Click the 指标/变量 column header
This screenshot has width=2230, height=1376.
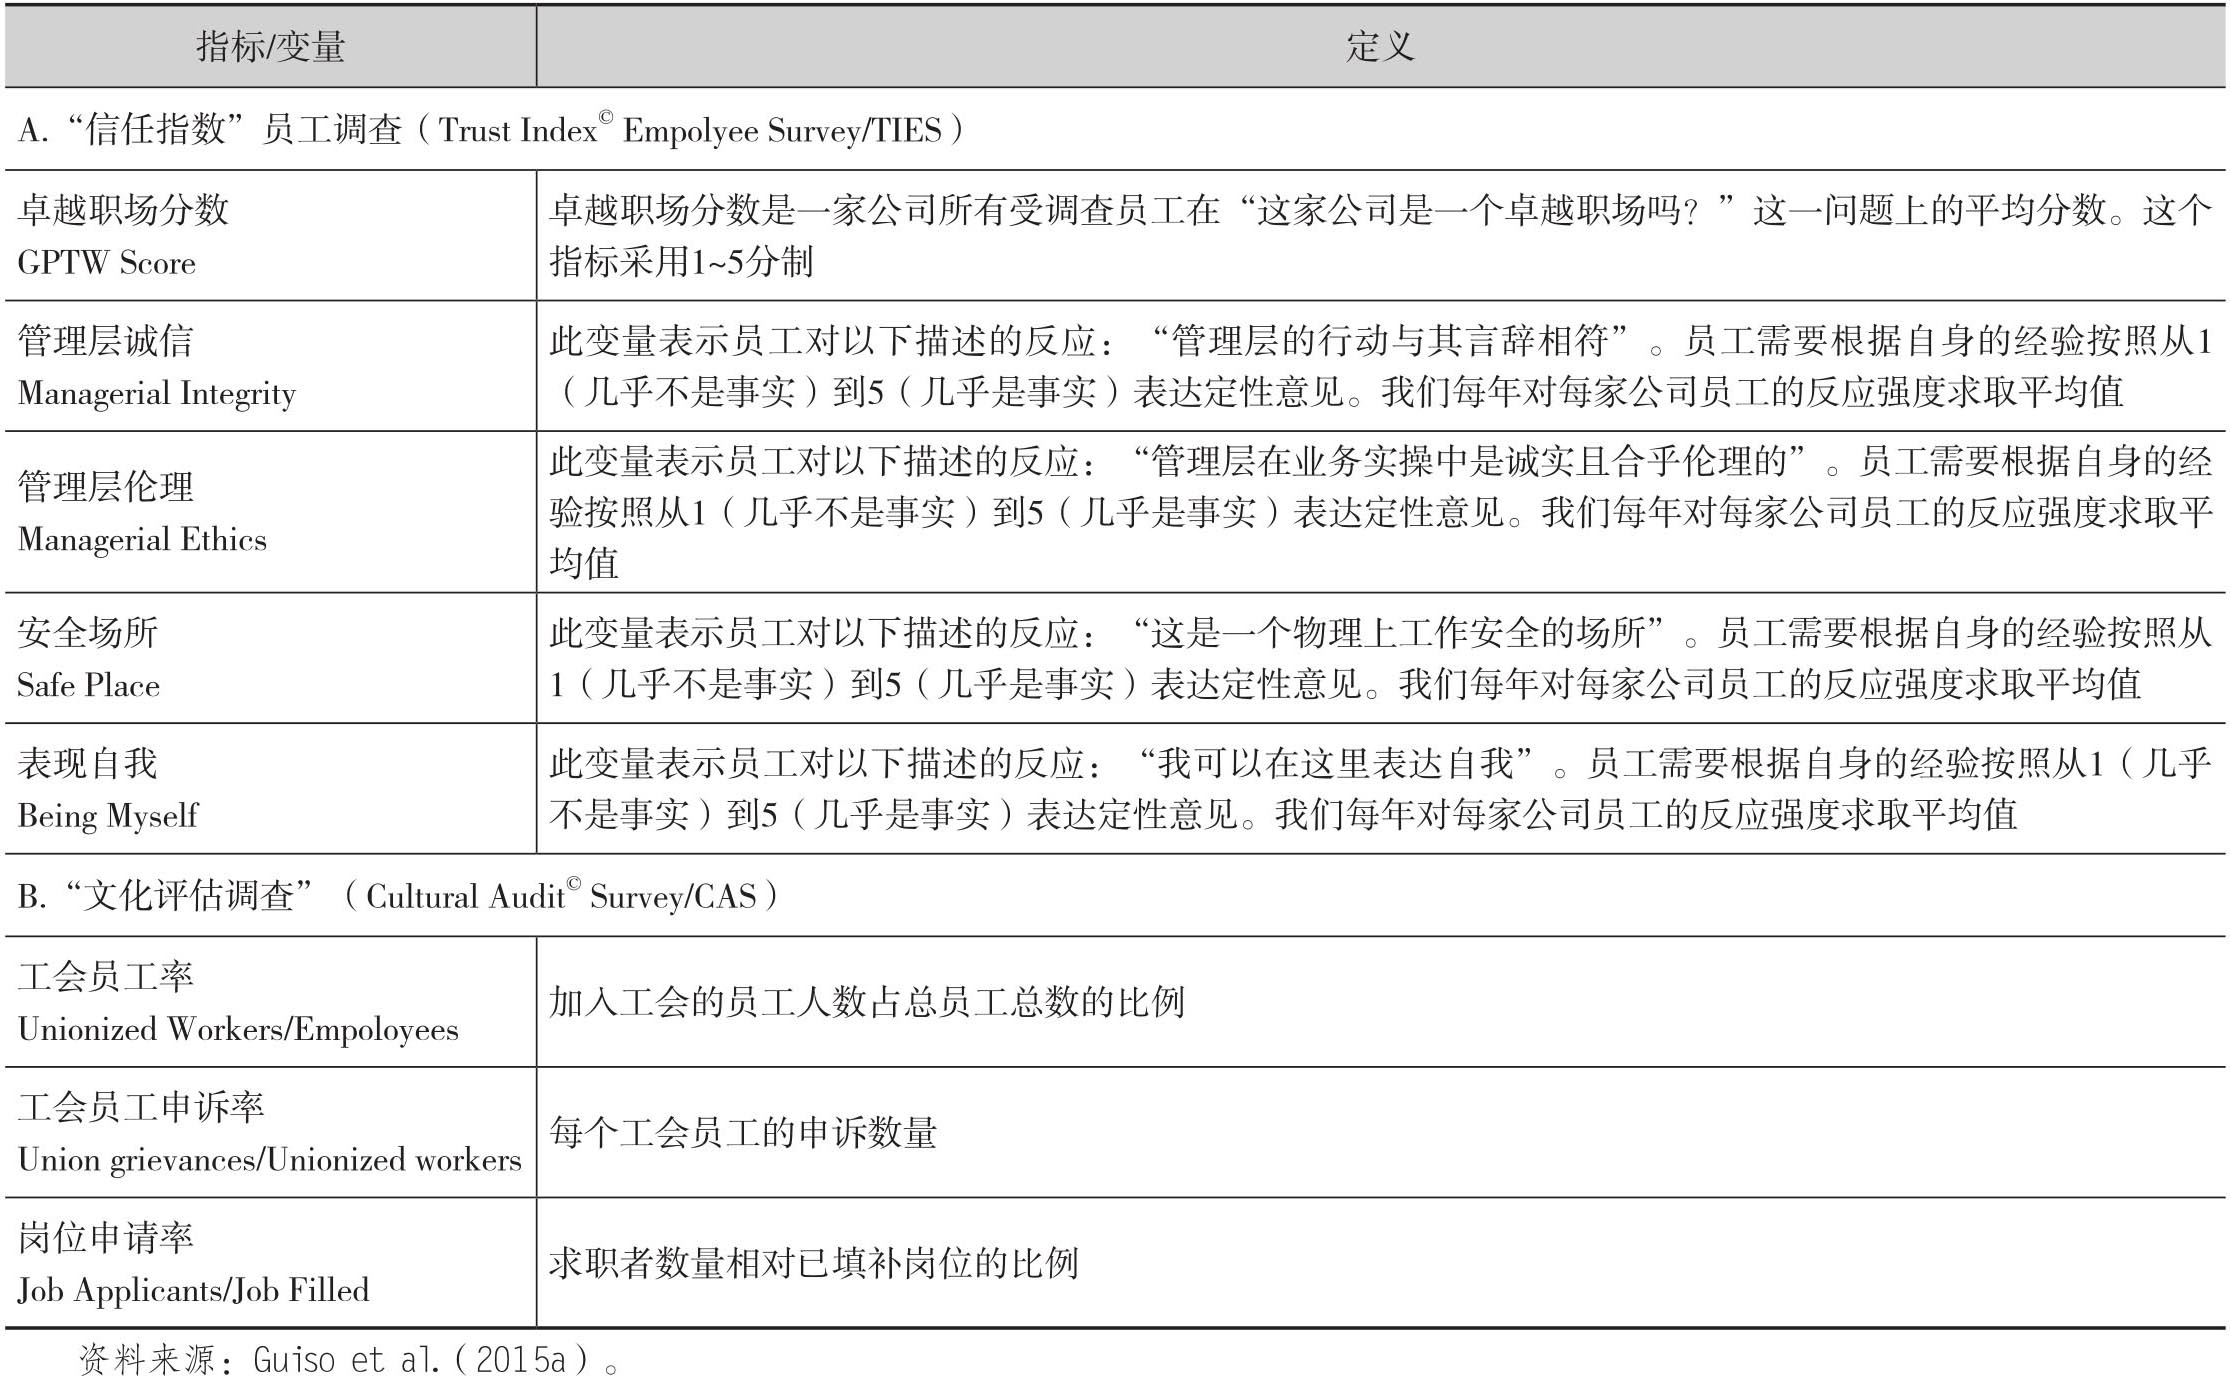click(x=270, y=47)
